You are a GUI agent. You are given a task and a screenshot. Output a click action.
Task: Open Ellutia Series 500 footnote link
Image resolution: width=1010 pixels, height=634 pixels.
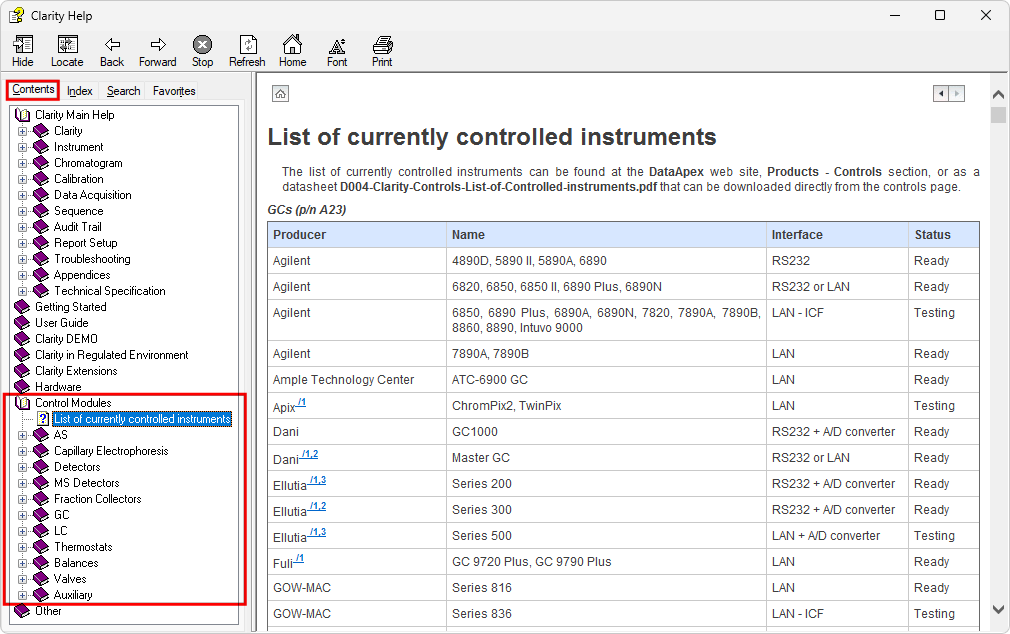click(317, 532)
